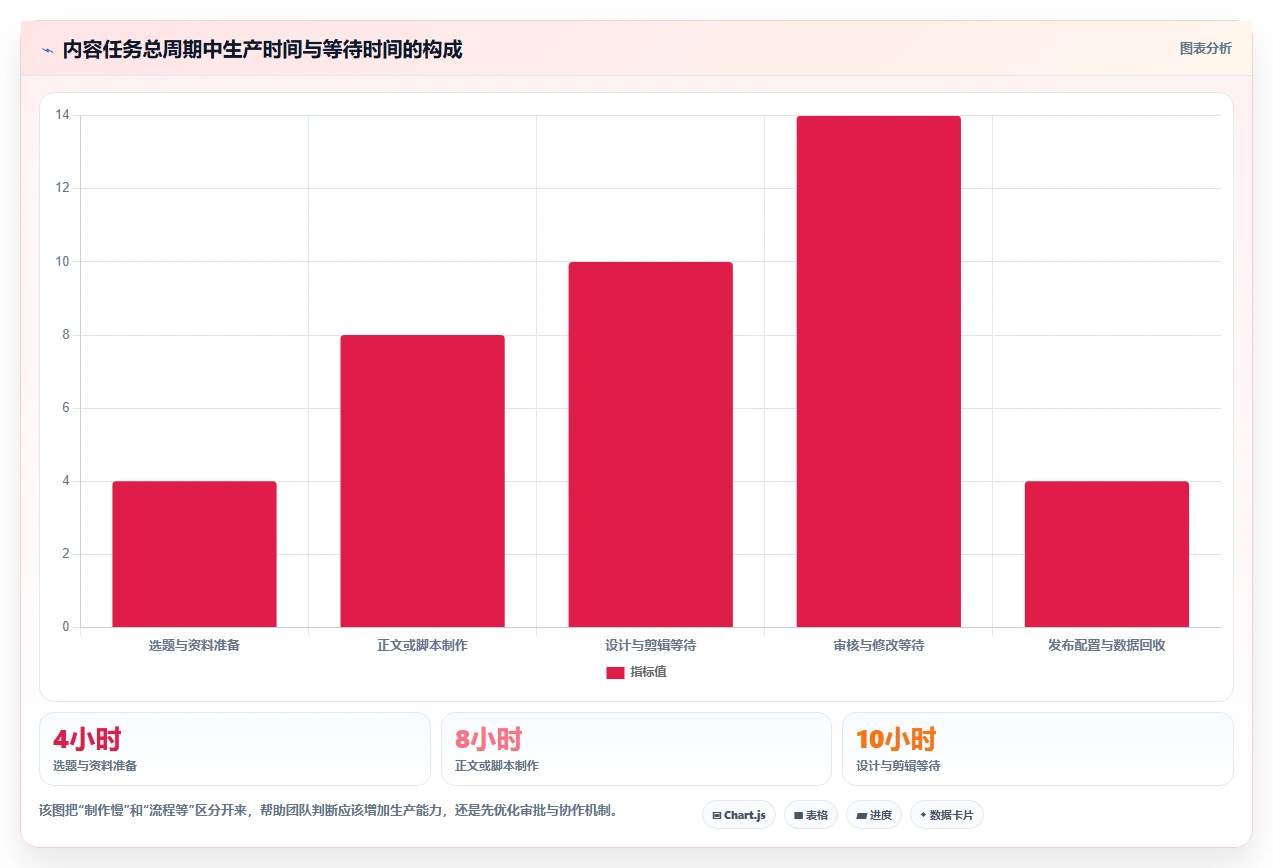Click the chart title 内容任务总周期中生产时间与等待时间的构成
The image size is (1273, 868).
pyautogui.click(x=262, y=49)
